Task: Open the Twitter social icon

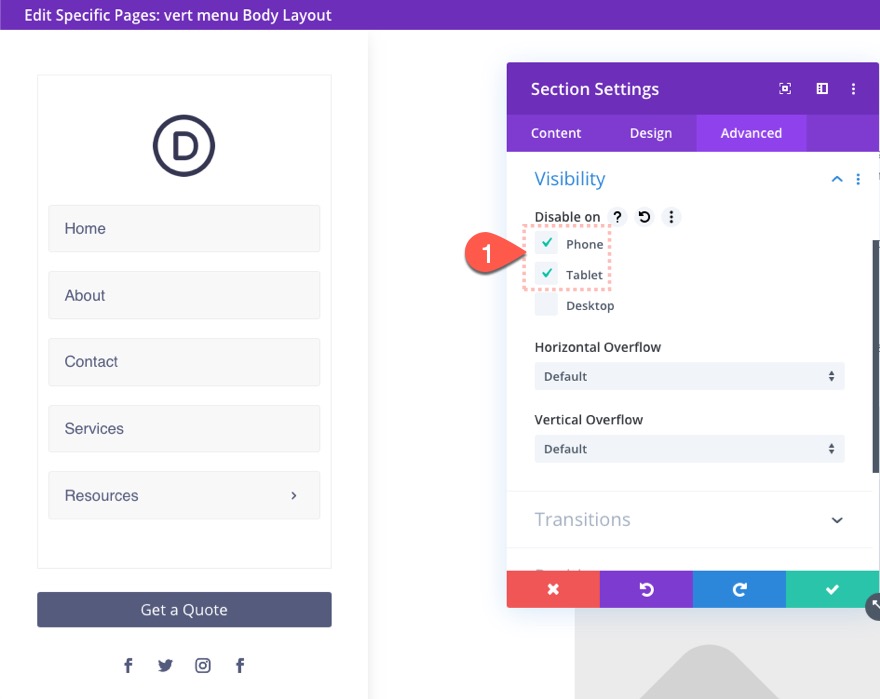Action: [165, 665]
